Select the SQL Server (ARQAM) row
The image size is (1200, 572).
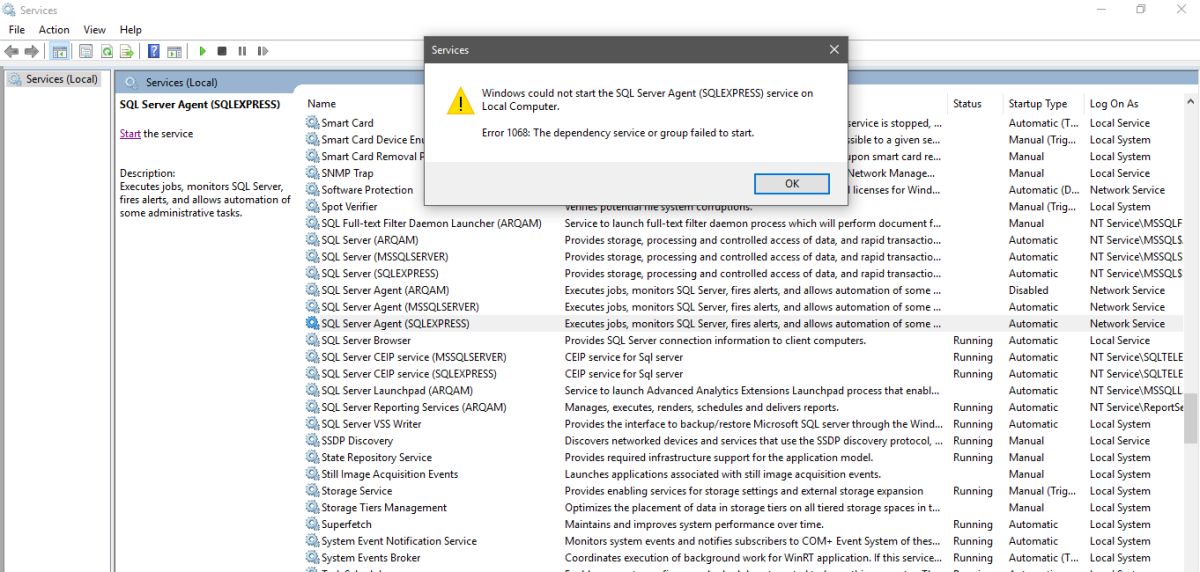click(x=743, y=240)
